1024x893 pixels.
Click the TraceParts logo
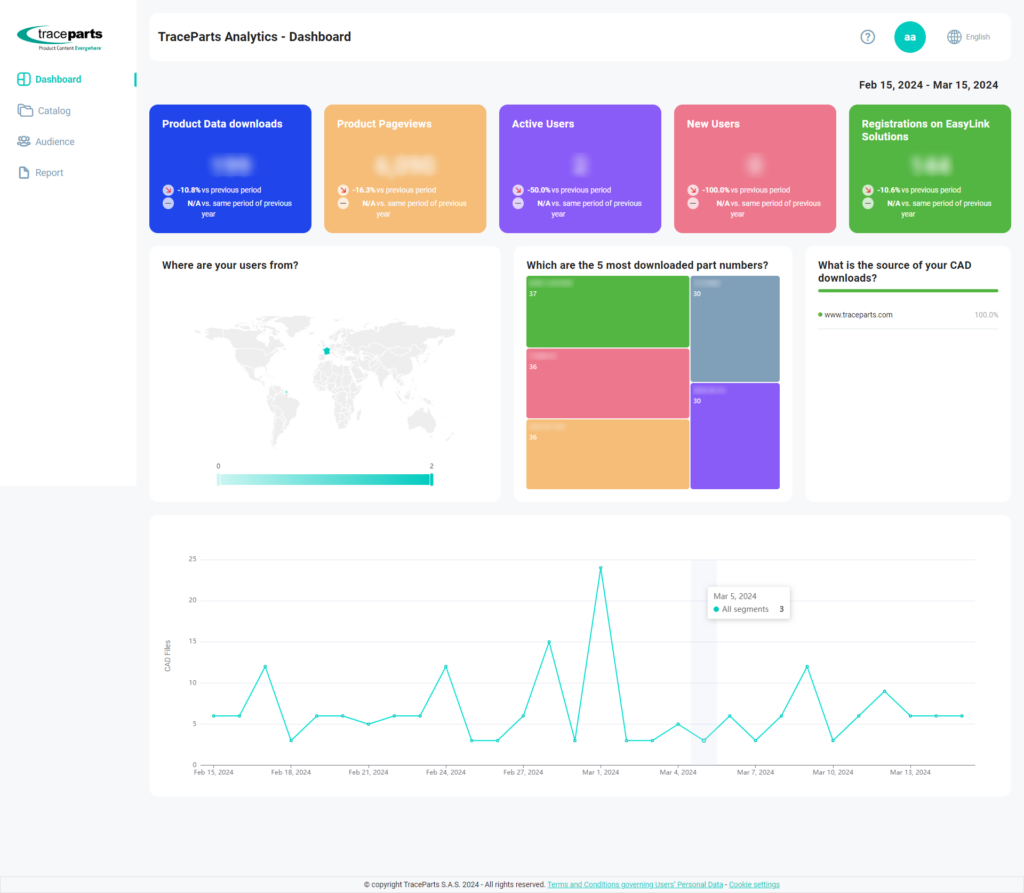(59, 38)
